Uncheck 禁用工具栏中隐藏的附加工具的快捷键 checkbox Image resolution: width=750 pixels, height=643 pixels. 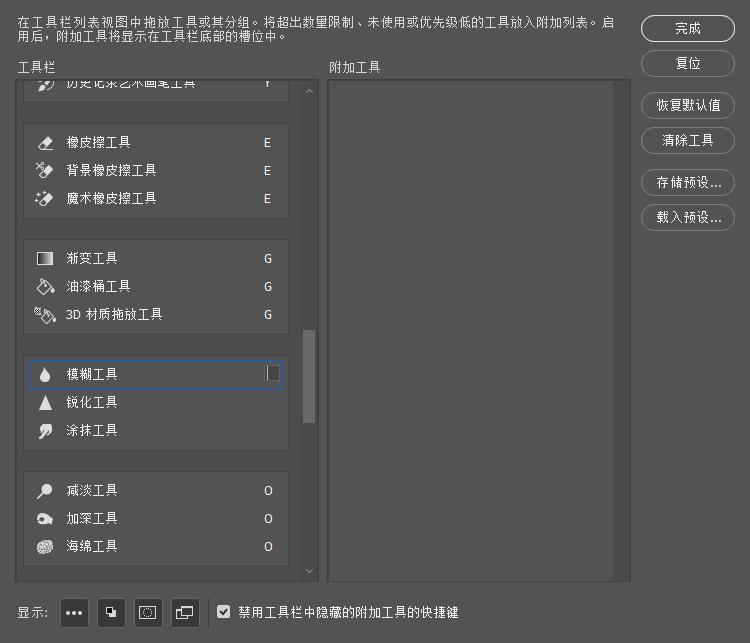(223, 612)
